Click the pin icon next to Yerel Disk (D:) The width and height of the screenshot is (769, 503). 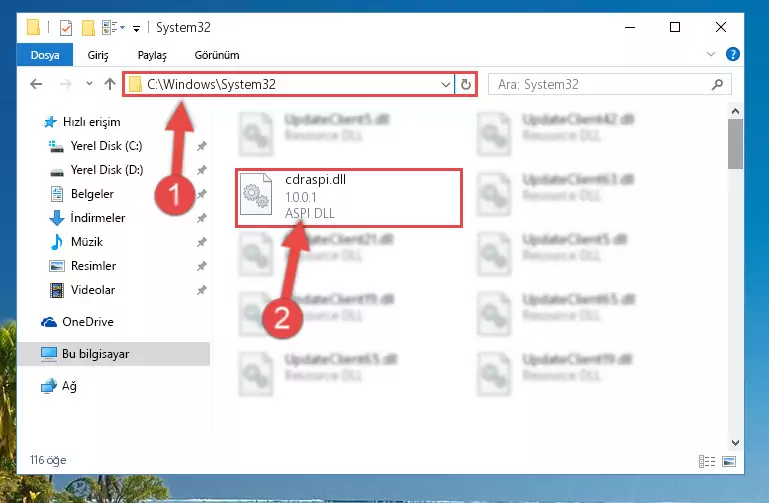[202, 170]
